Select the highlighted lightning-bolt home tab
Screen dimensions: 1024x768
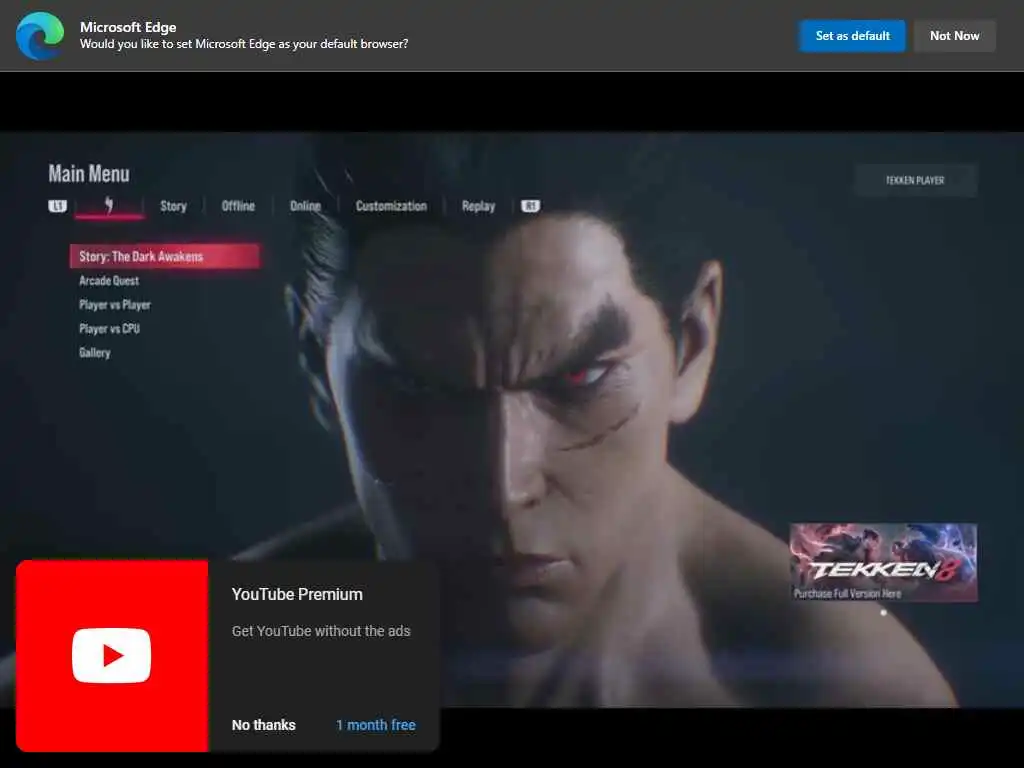coord(109,206)
